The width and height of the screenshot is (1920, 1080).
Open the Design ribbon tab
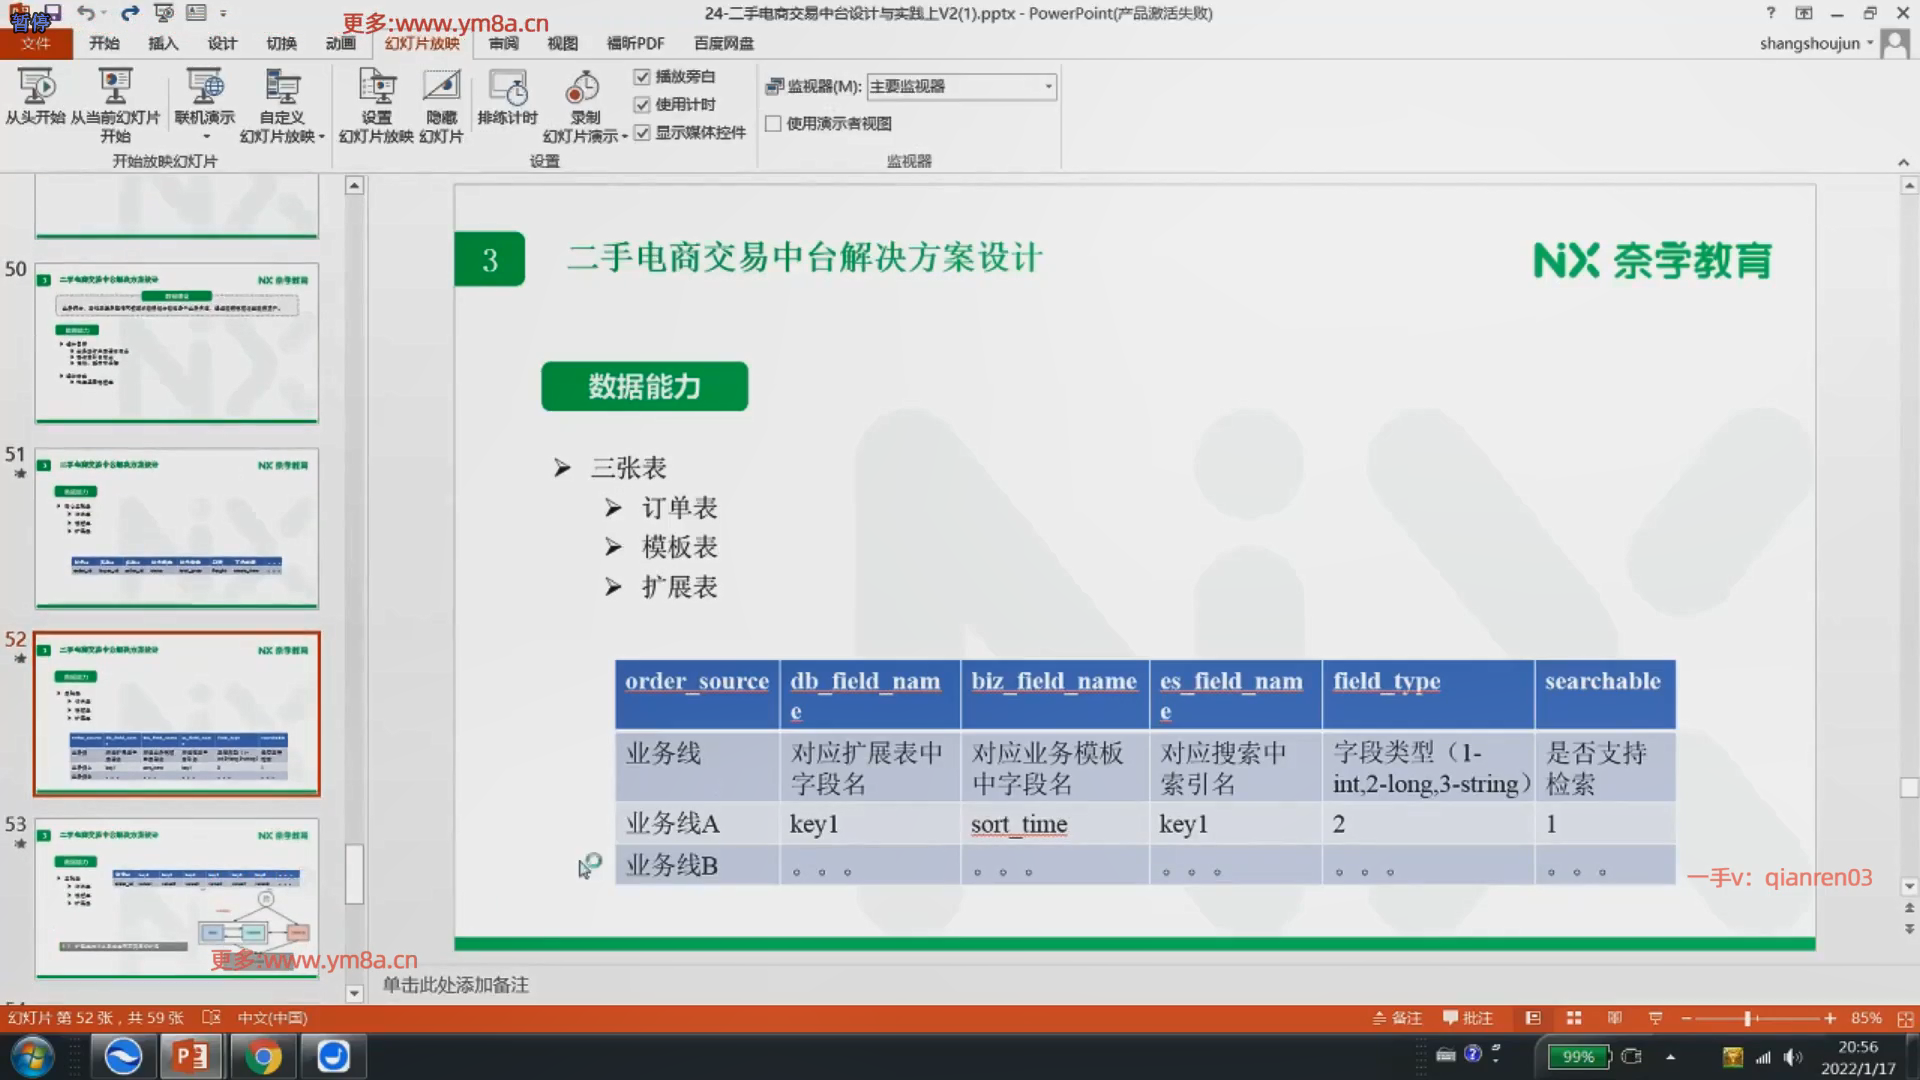222,43
